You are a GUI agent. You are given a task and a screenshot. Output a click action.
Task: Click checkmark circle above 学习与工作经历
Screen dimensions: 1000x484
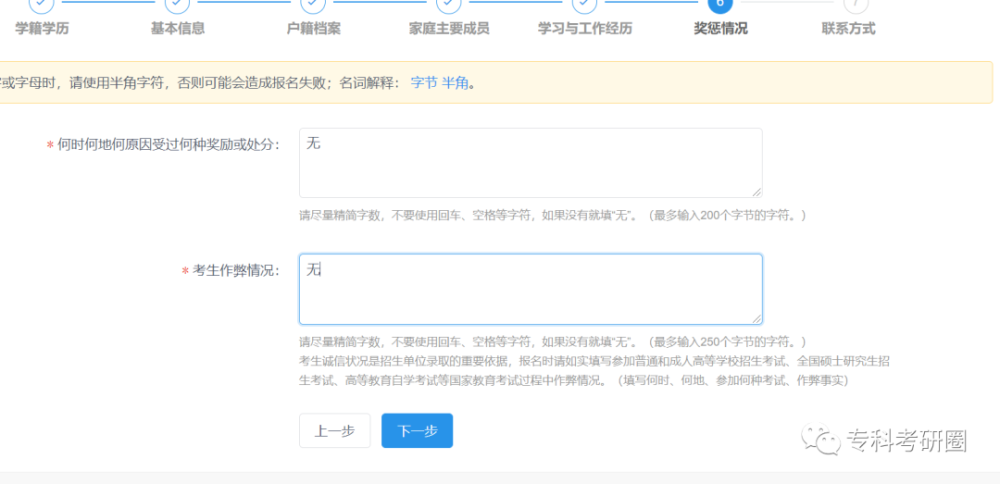click(x=585, y=4)
